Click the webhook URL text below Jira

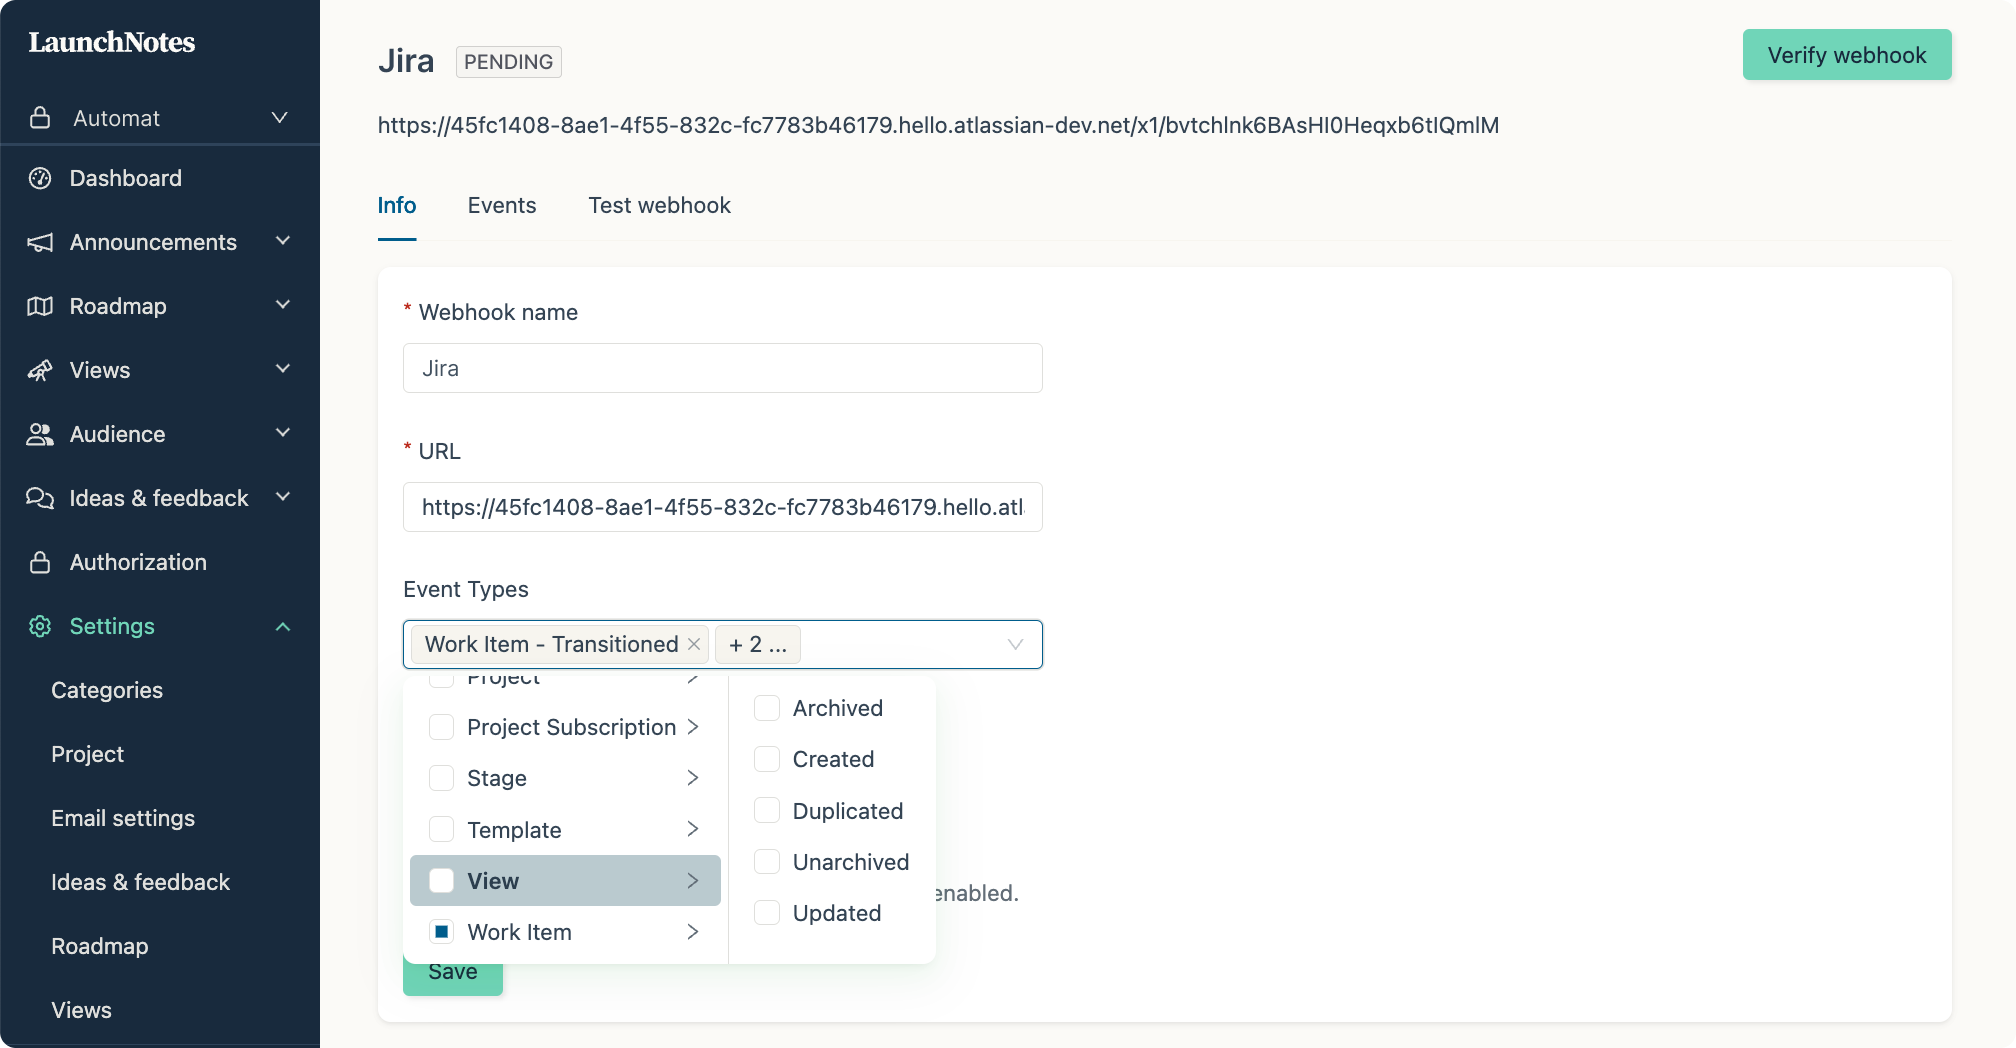click(x=938, y=126)
